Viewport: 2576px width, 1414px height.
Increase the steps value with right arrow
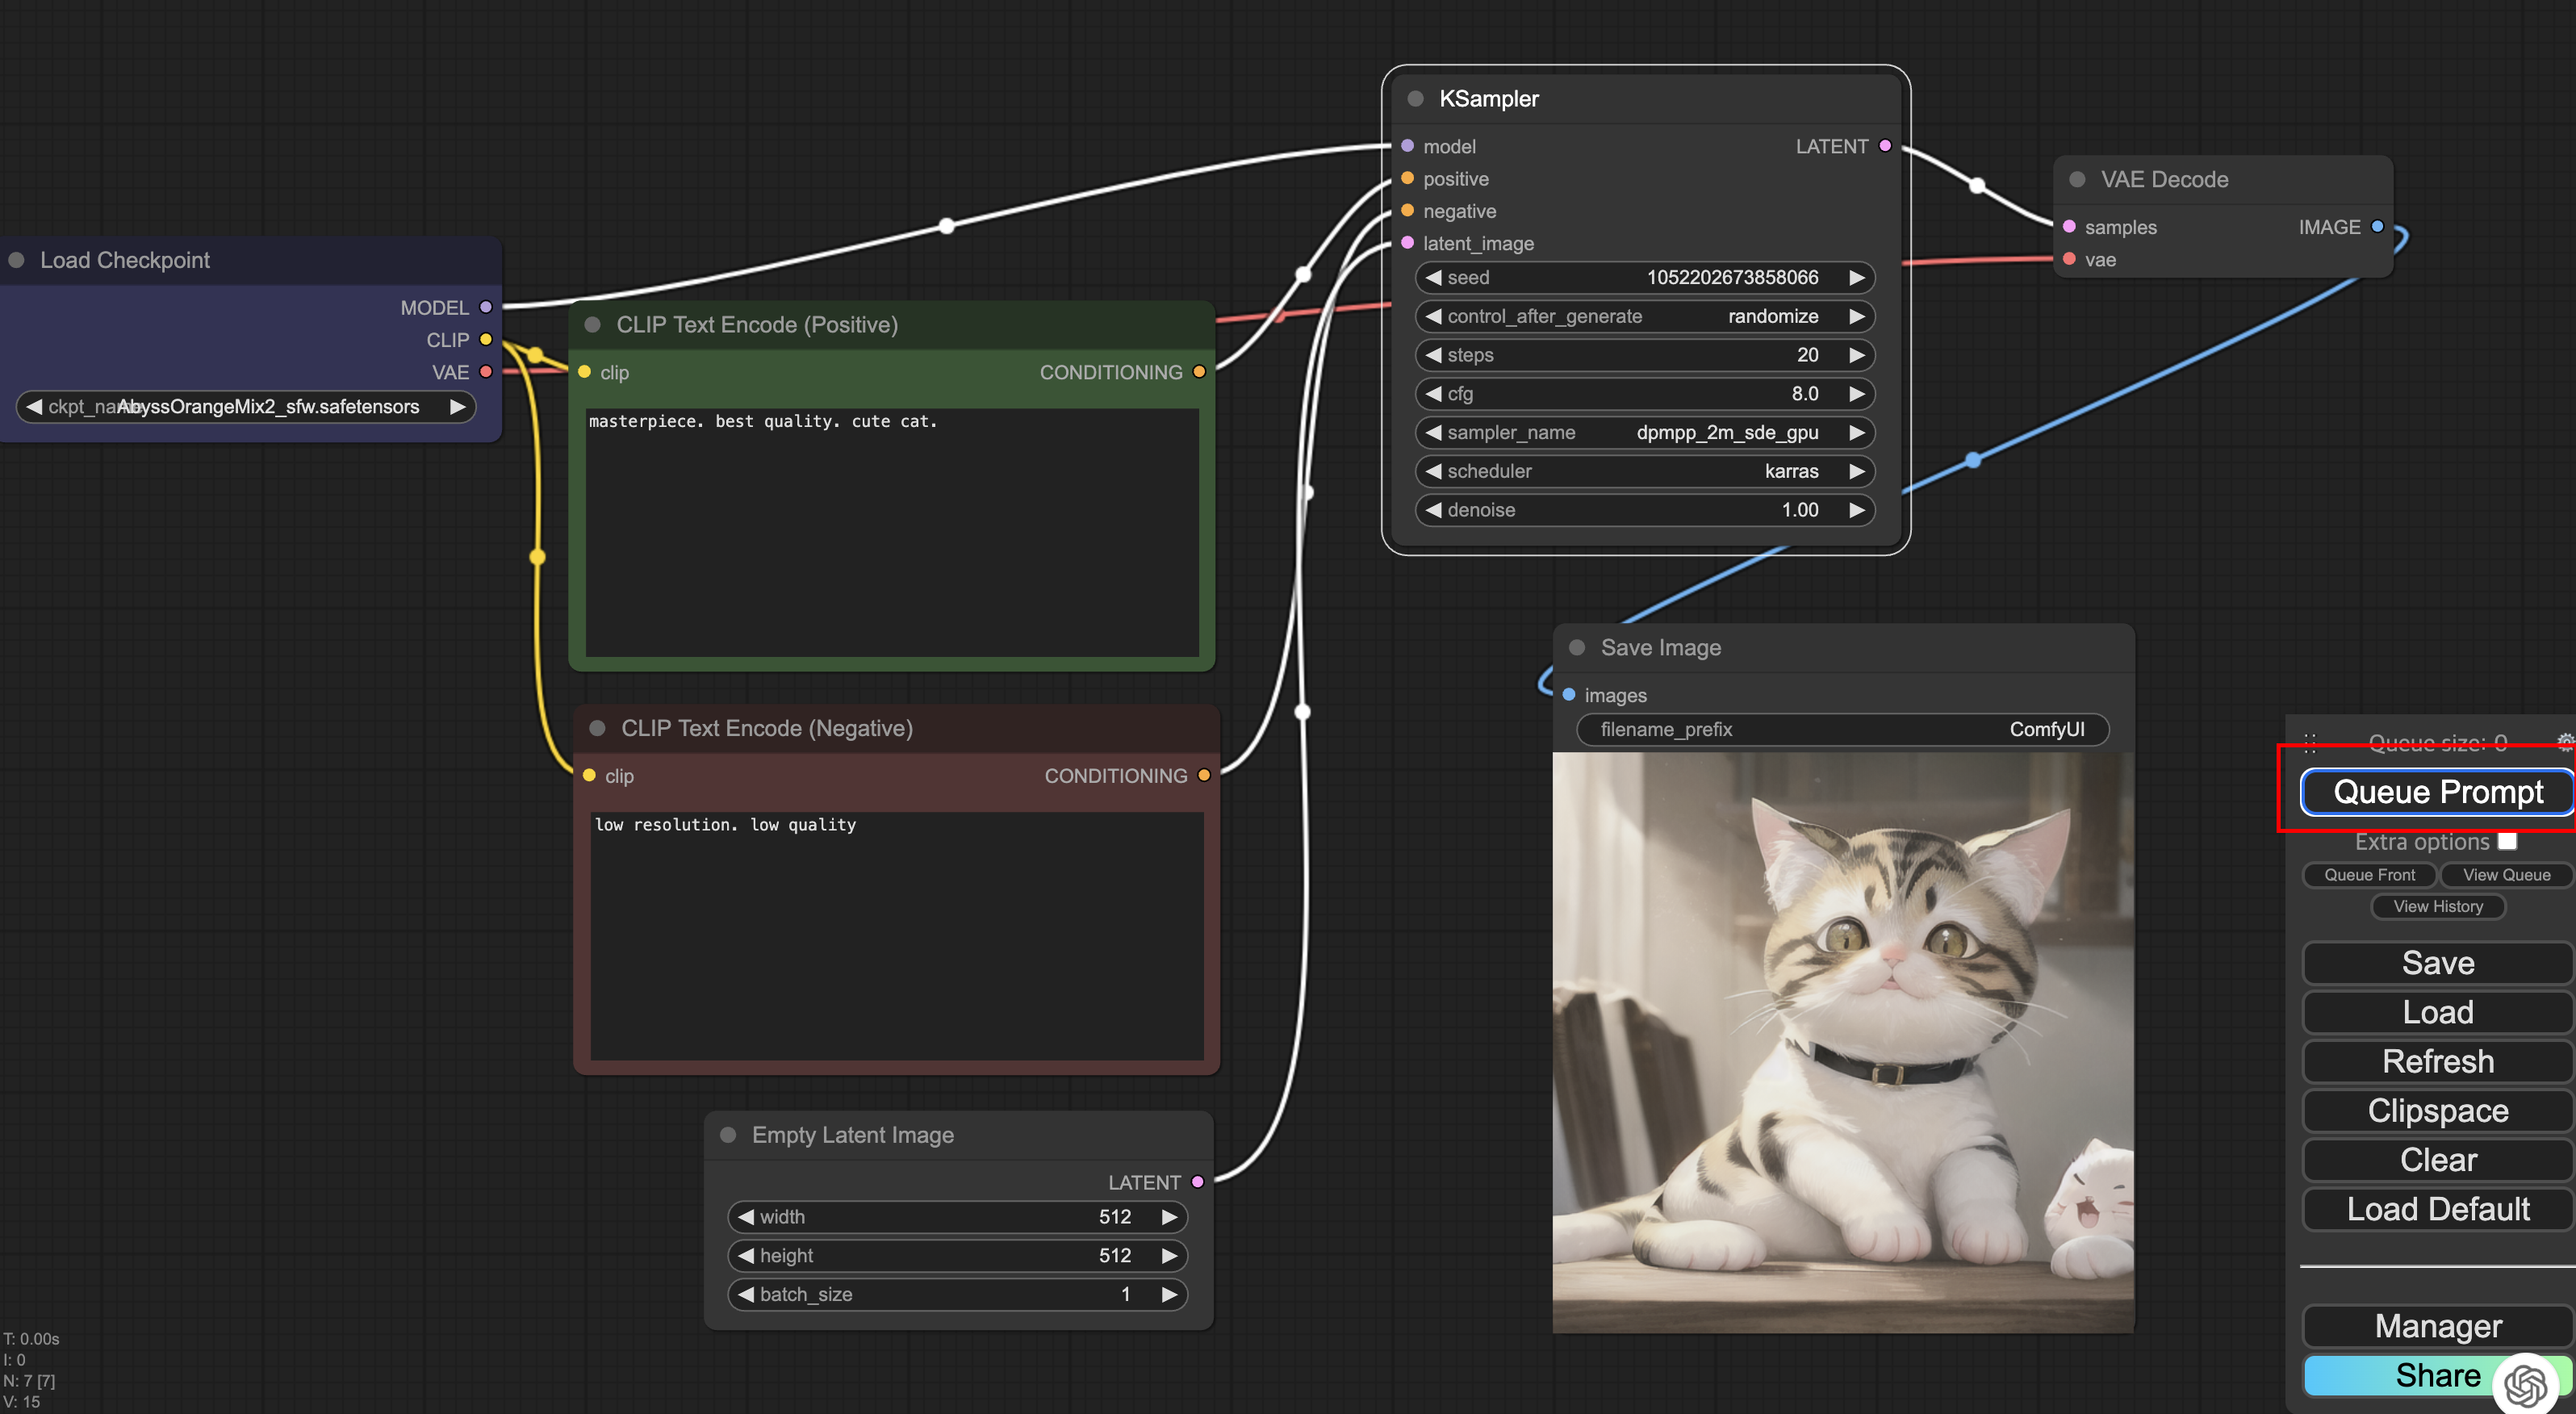pyautogui.click(x=1856, y=355)
